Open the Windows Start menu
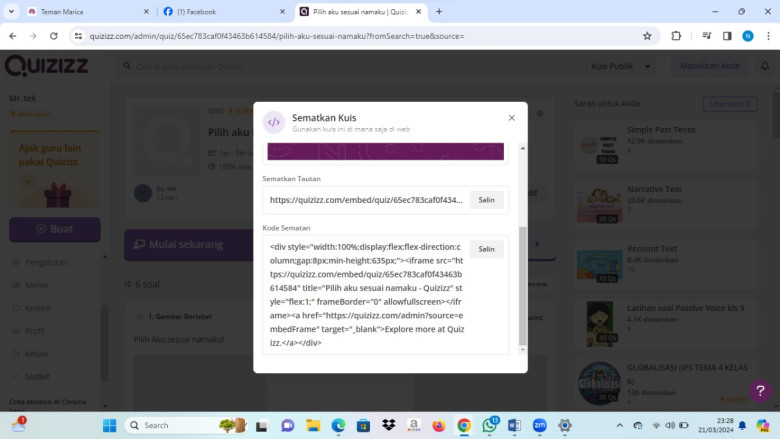 [x=109, y=426]
